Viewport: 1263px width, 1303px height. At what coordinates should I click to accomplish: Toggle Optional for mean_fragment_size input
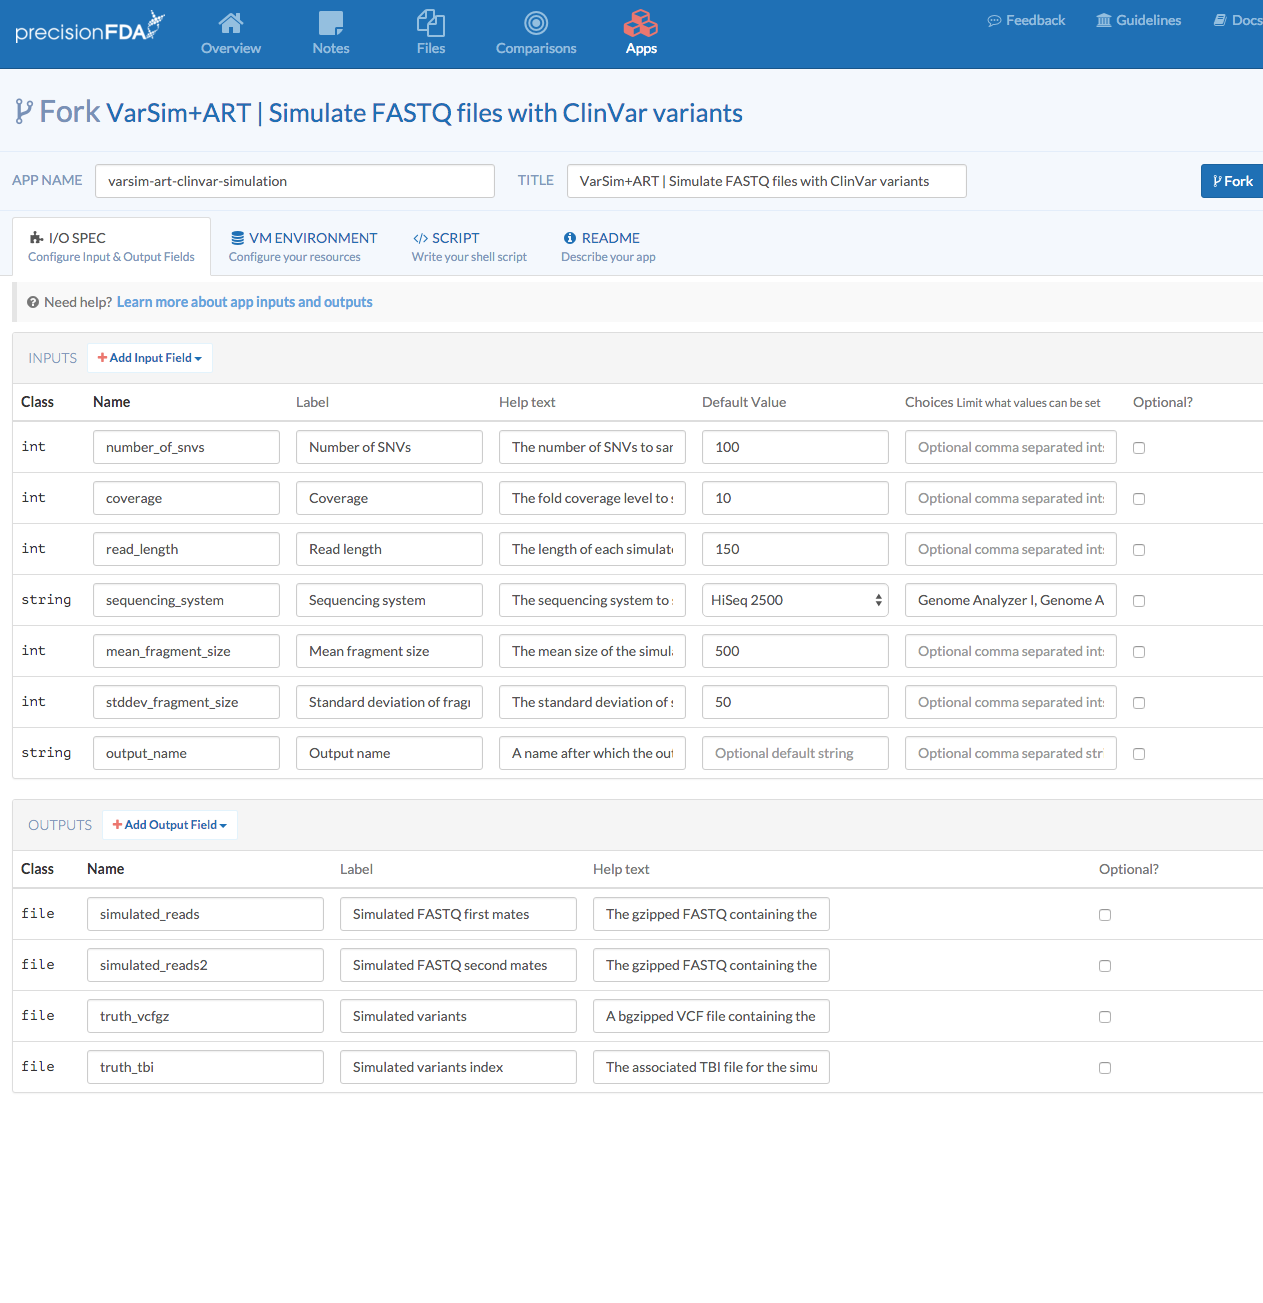click(1139, 652)
